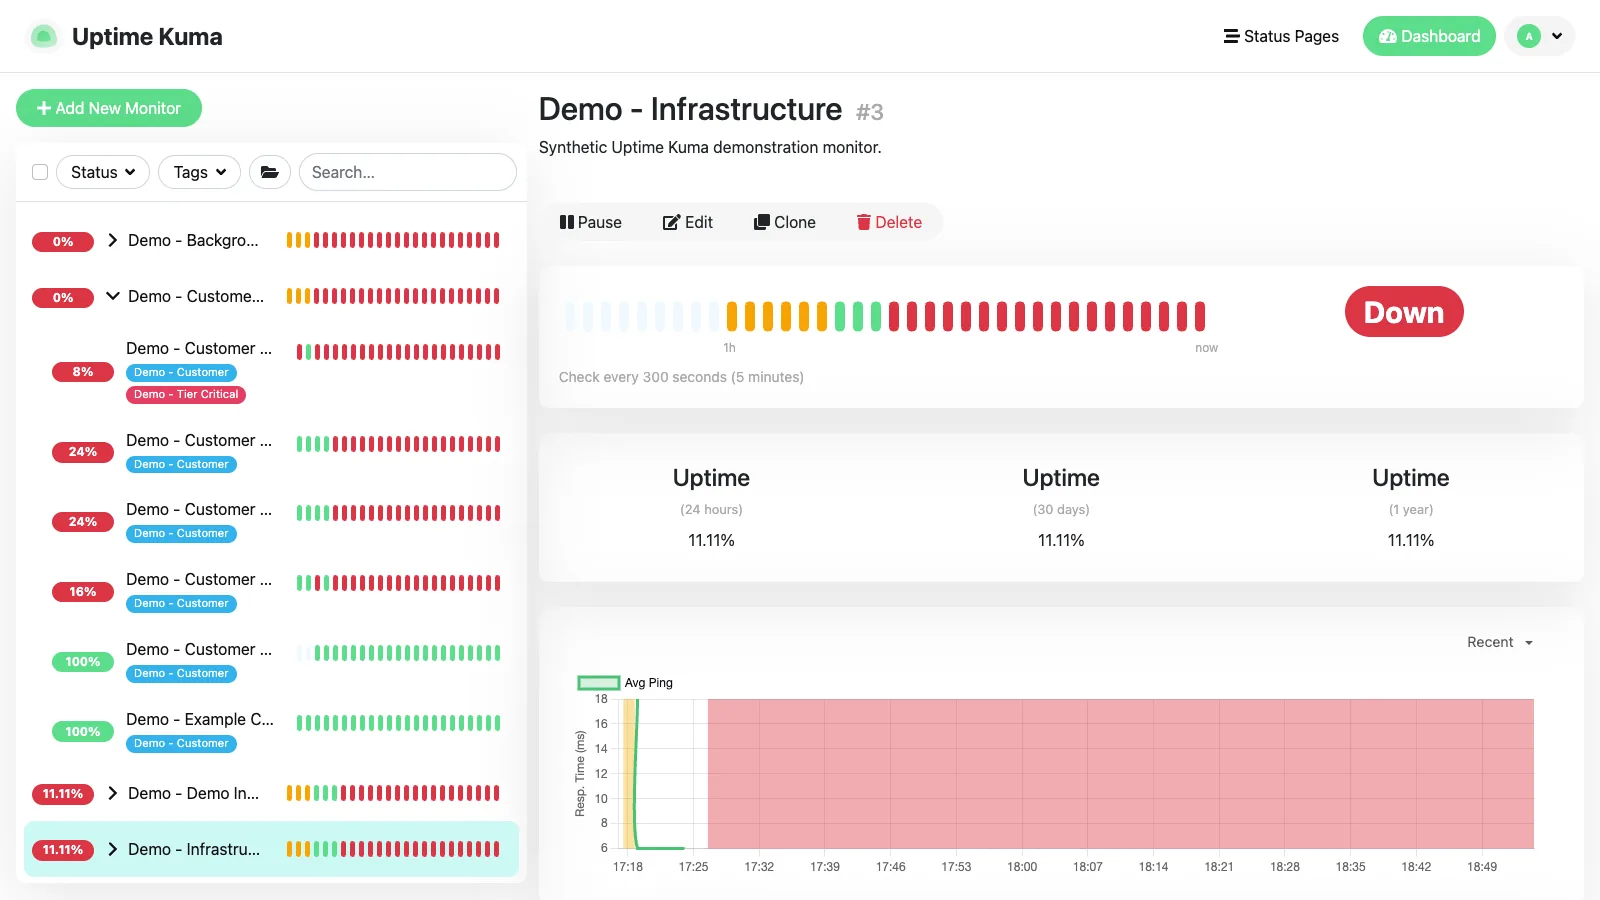This screenshot has height=900, width=1600.
Task: Select the Demo - Example C... monitor
Action: [271, 731]
